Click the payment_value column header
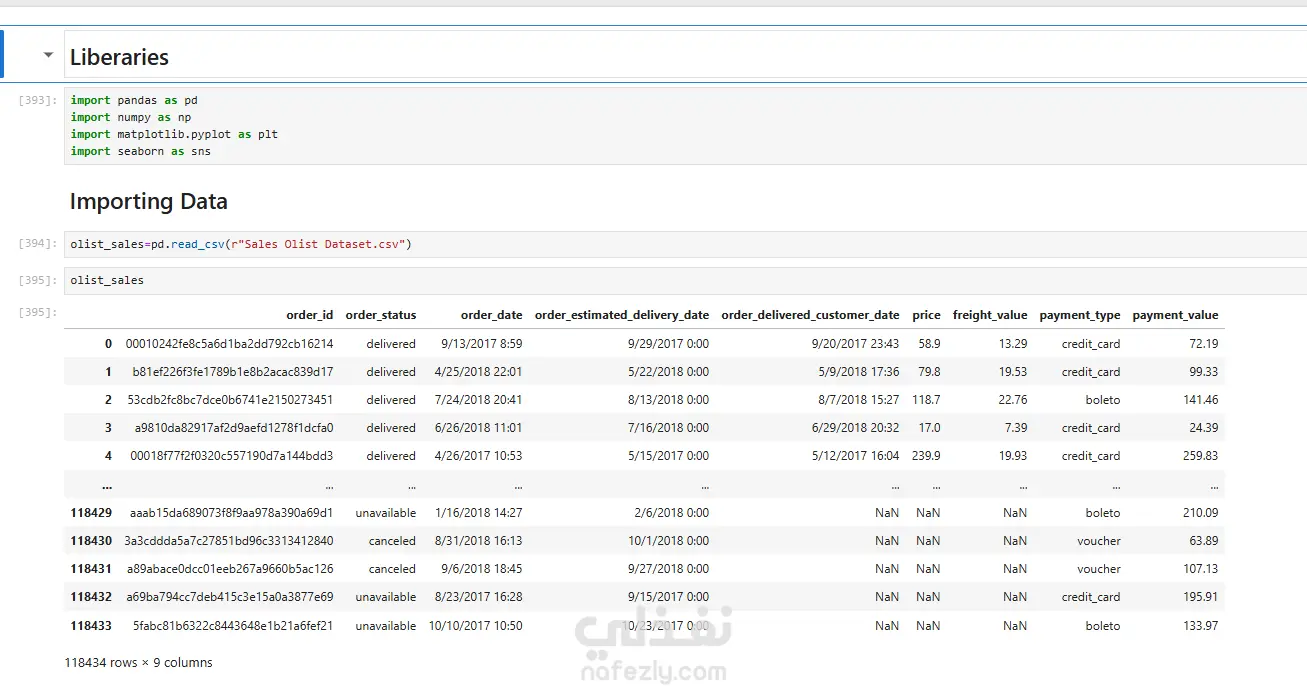1307x686 pixels. (x=1175, y=315)
